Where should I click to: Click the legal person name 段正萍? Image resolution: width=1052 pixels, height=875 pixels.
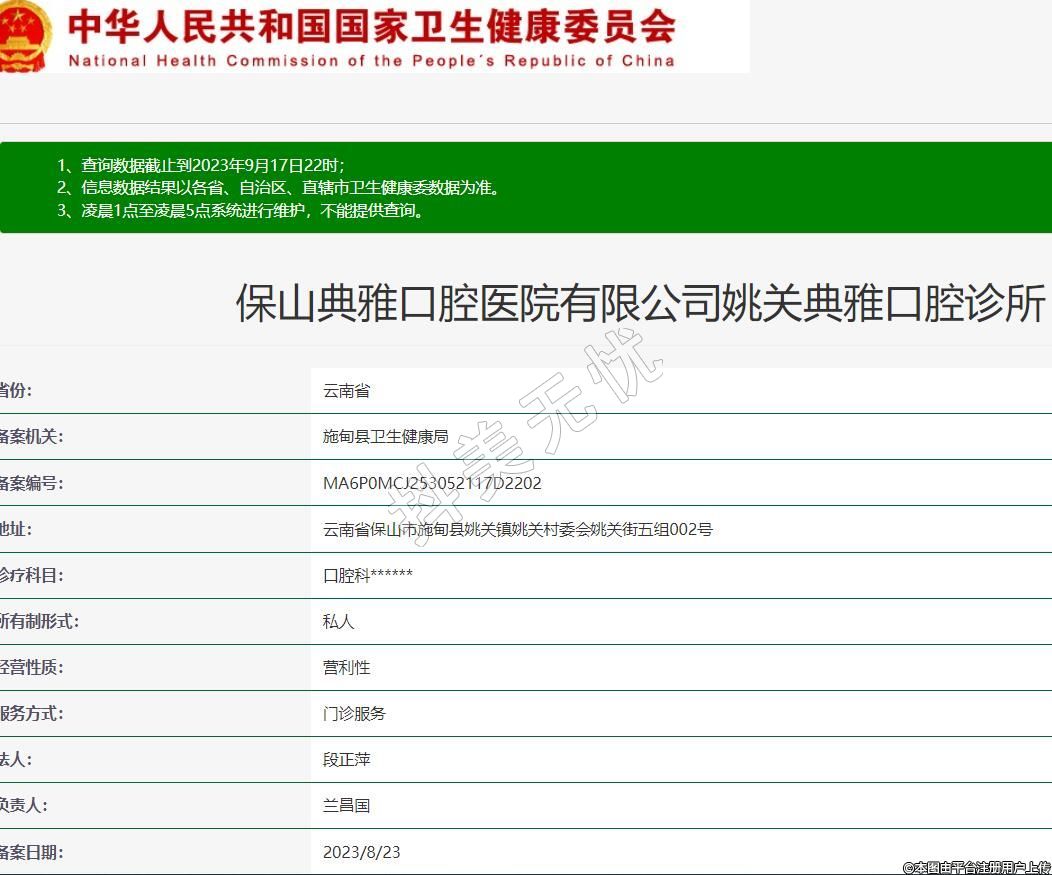pyautogui.click(x=346, y=759)
